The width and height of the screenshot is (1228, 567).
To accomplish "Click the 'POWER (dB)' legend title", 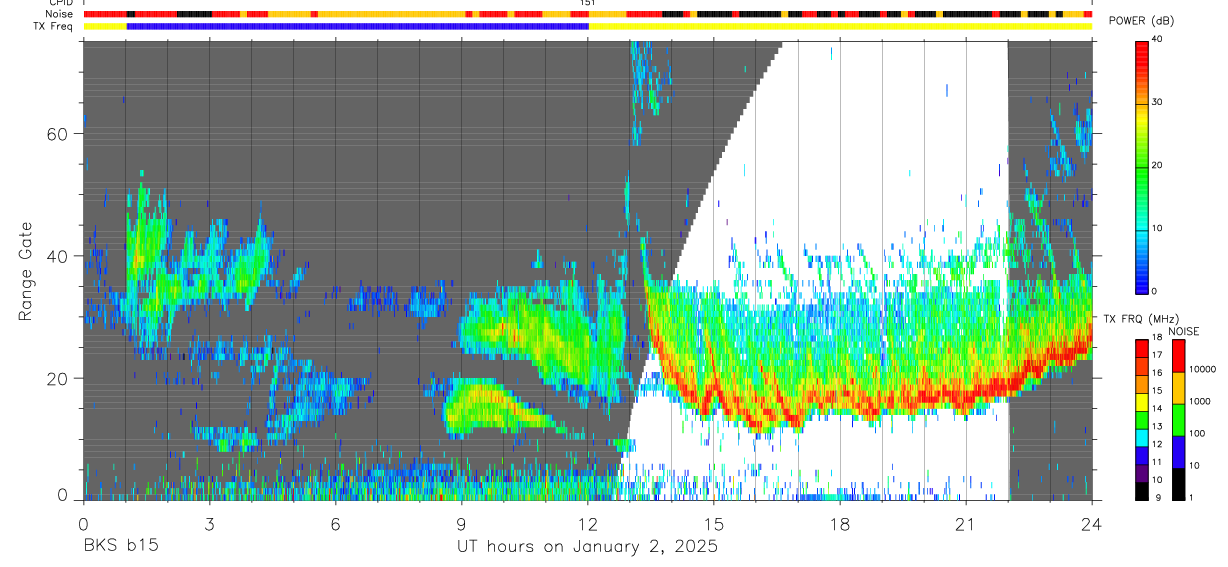I will (x=1141, y=21).
